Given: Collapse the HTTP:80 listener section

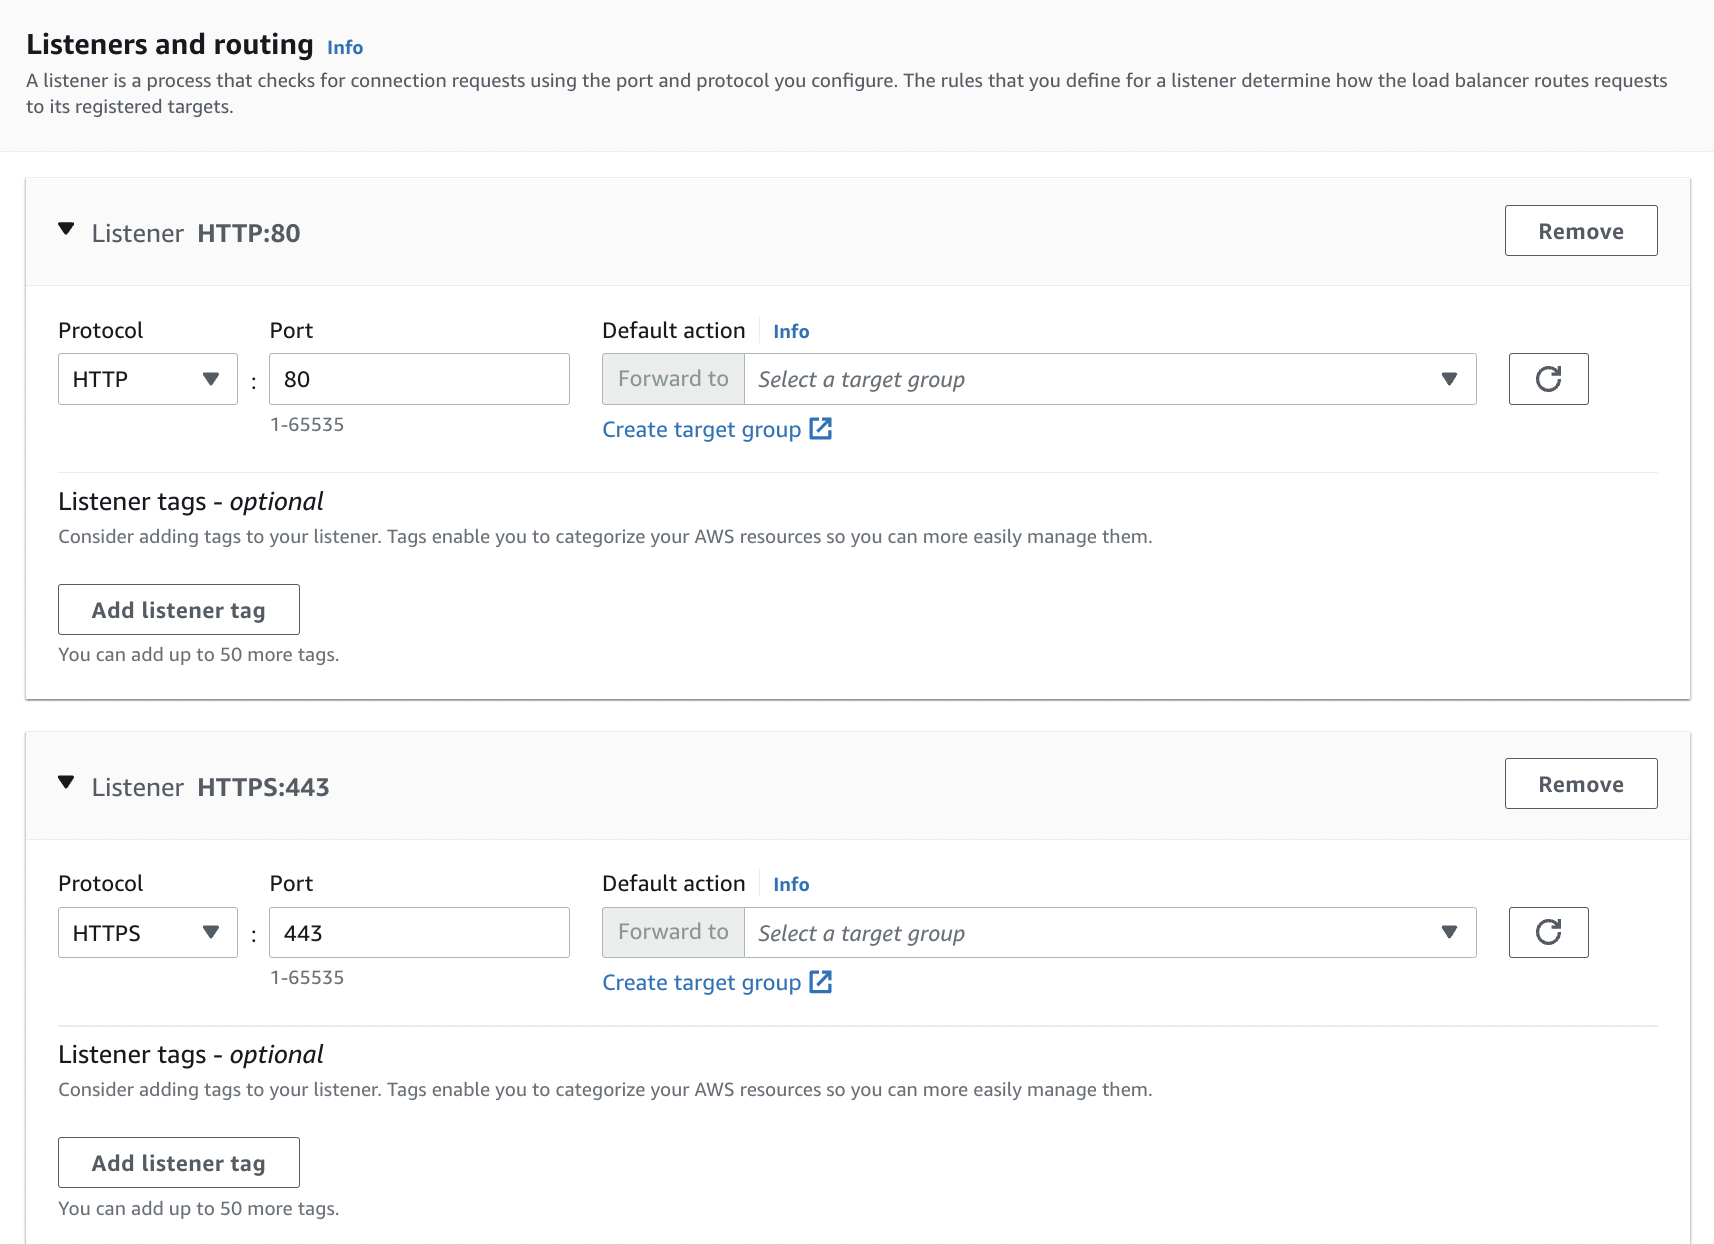Looking at the screenshot, I should 67,230.
